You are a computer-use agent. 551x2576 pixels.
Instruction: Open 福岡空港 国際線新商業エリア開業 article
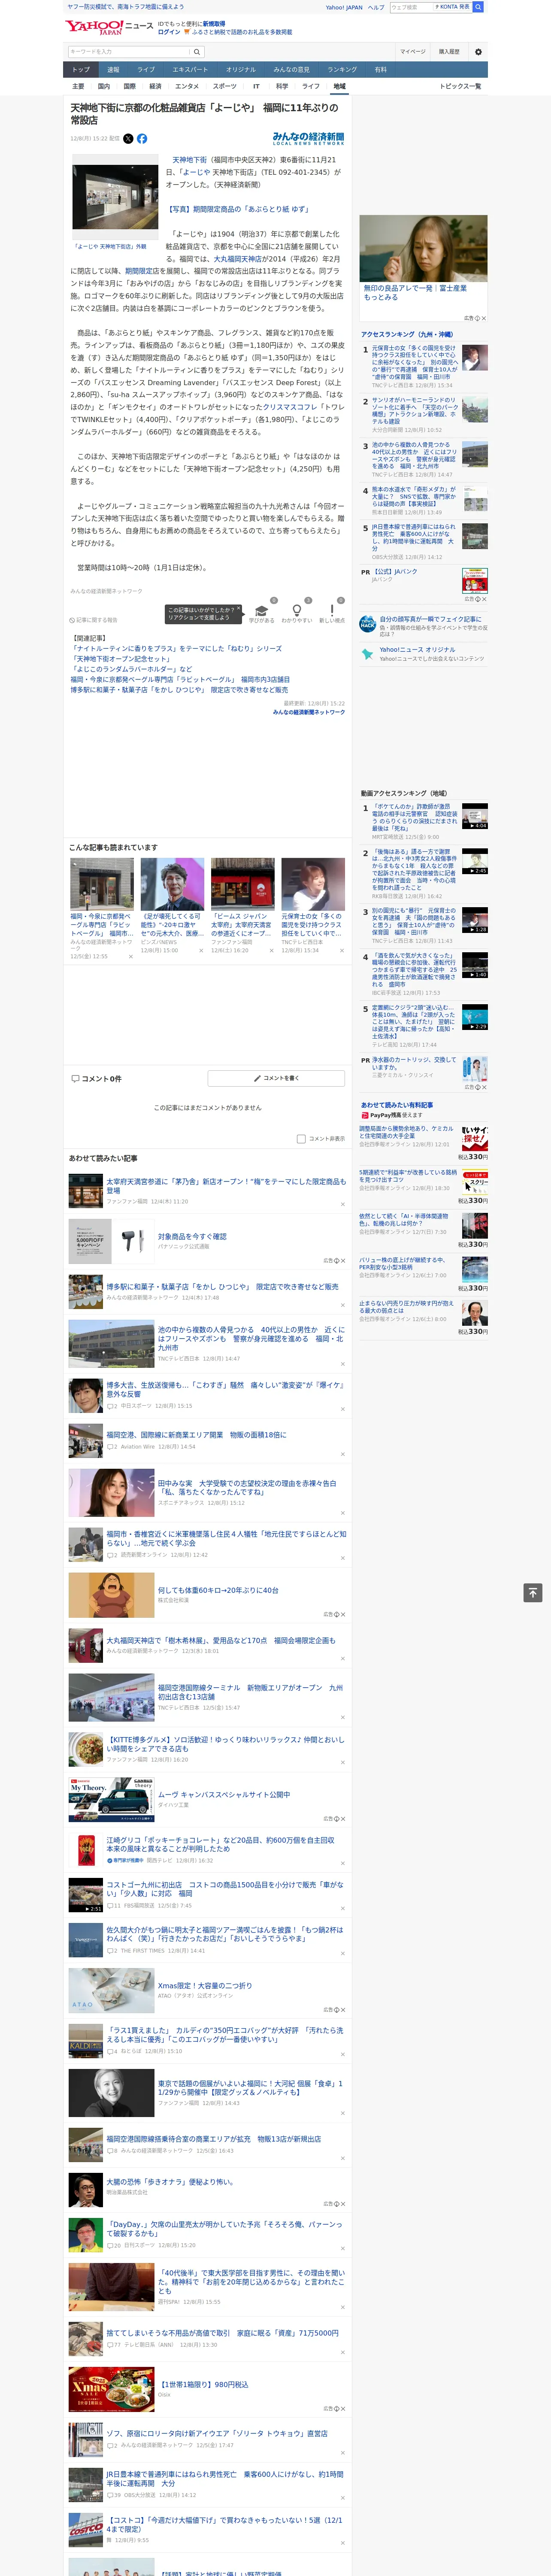(x=196, y=1435)
